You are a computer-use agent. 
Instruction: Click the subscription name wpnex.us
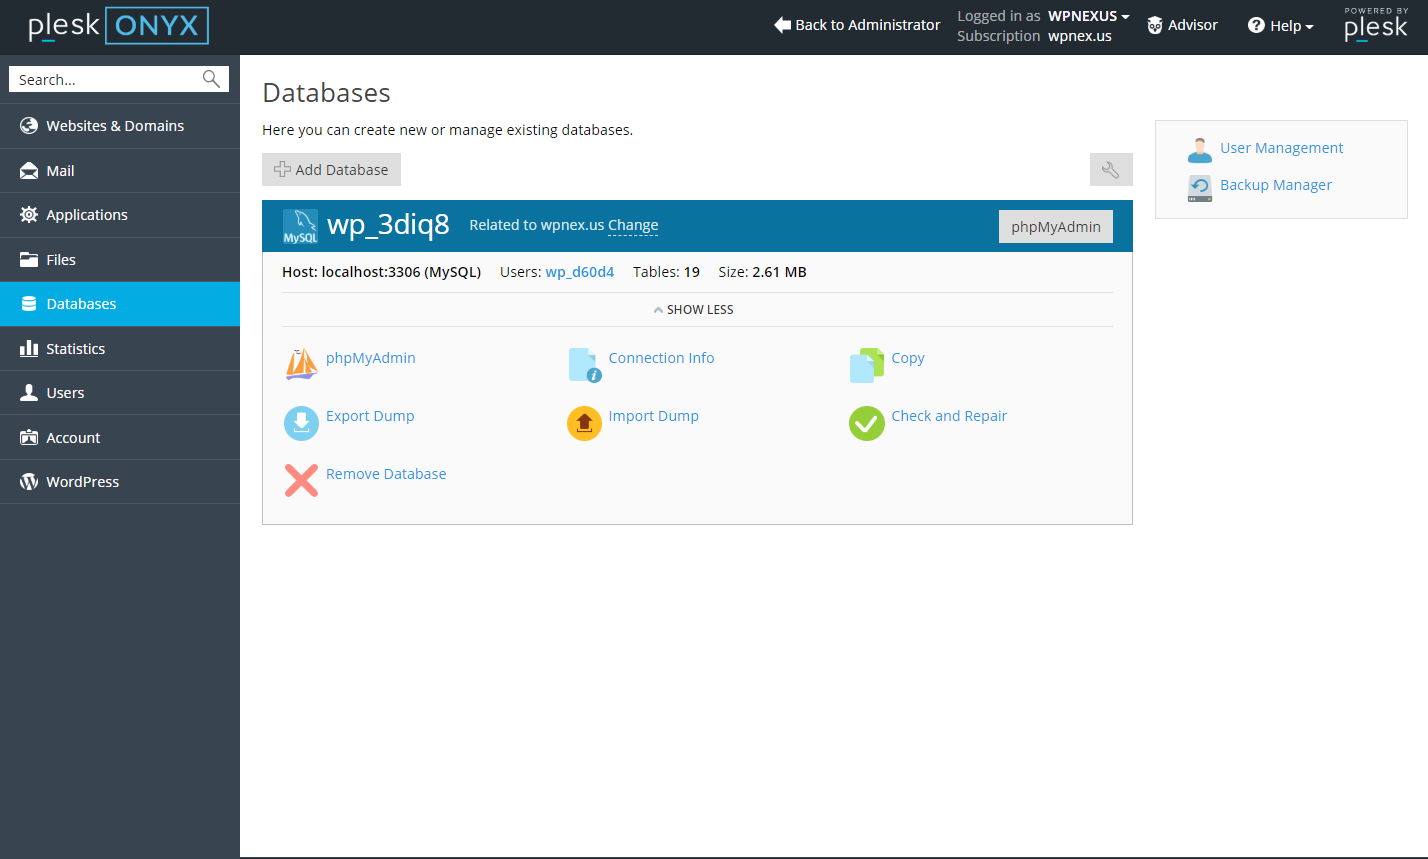point(1080,36)
